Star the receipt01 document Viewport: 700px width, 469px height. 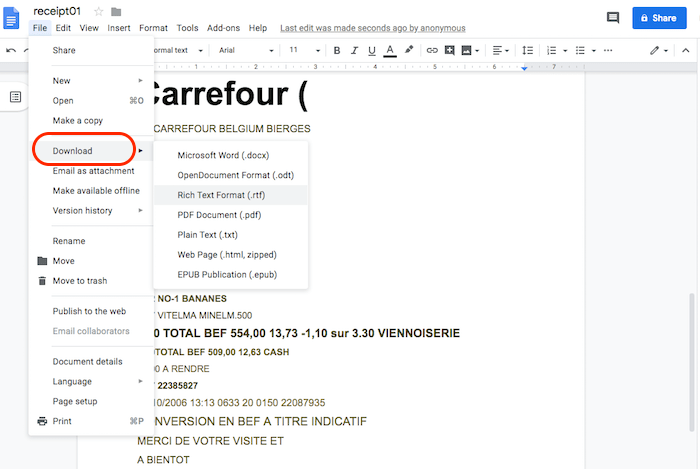(98, 11)
